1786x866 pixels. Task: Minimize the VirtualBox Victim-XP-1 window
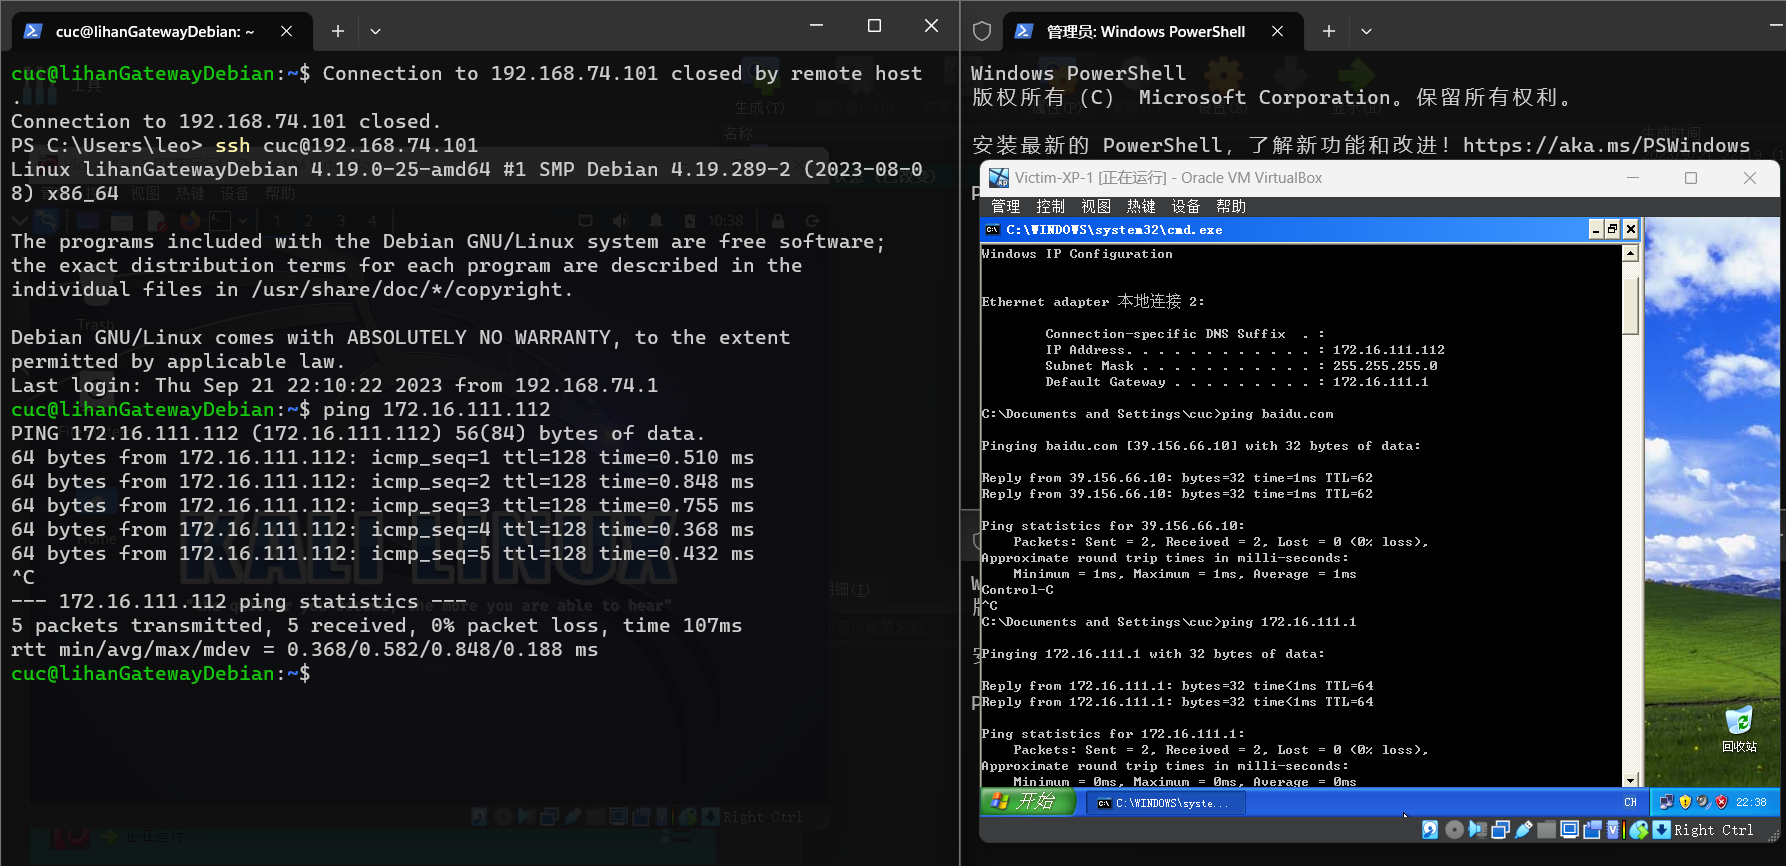(x=1633, y=178)
